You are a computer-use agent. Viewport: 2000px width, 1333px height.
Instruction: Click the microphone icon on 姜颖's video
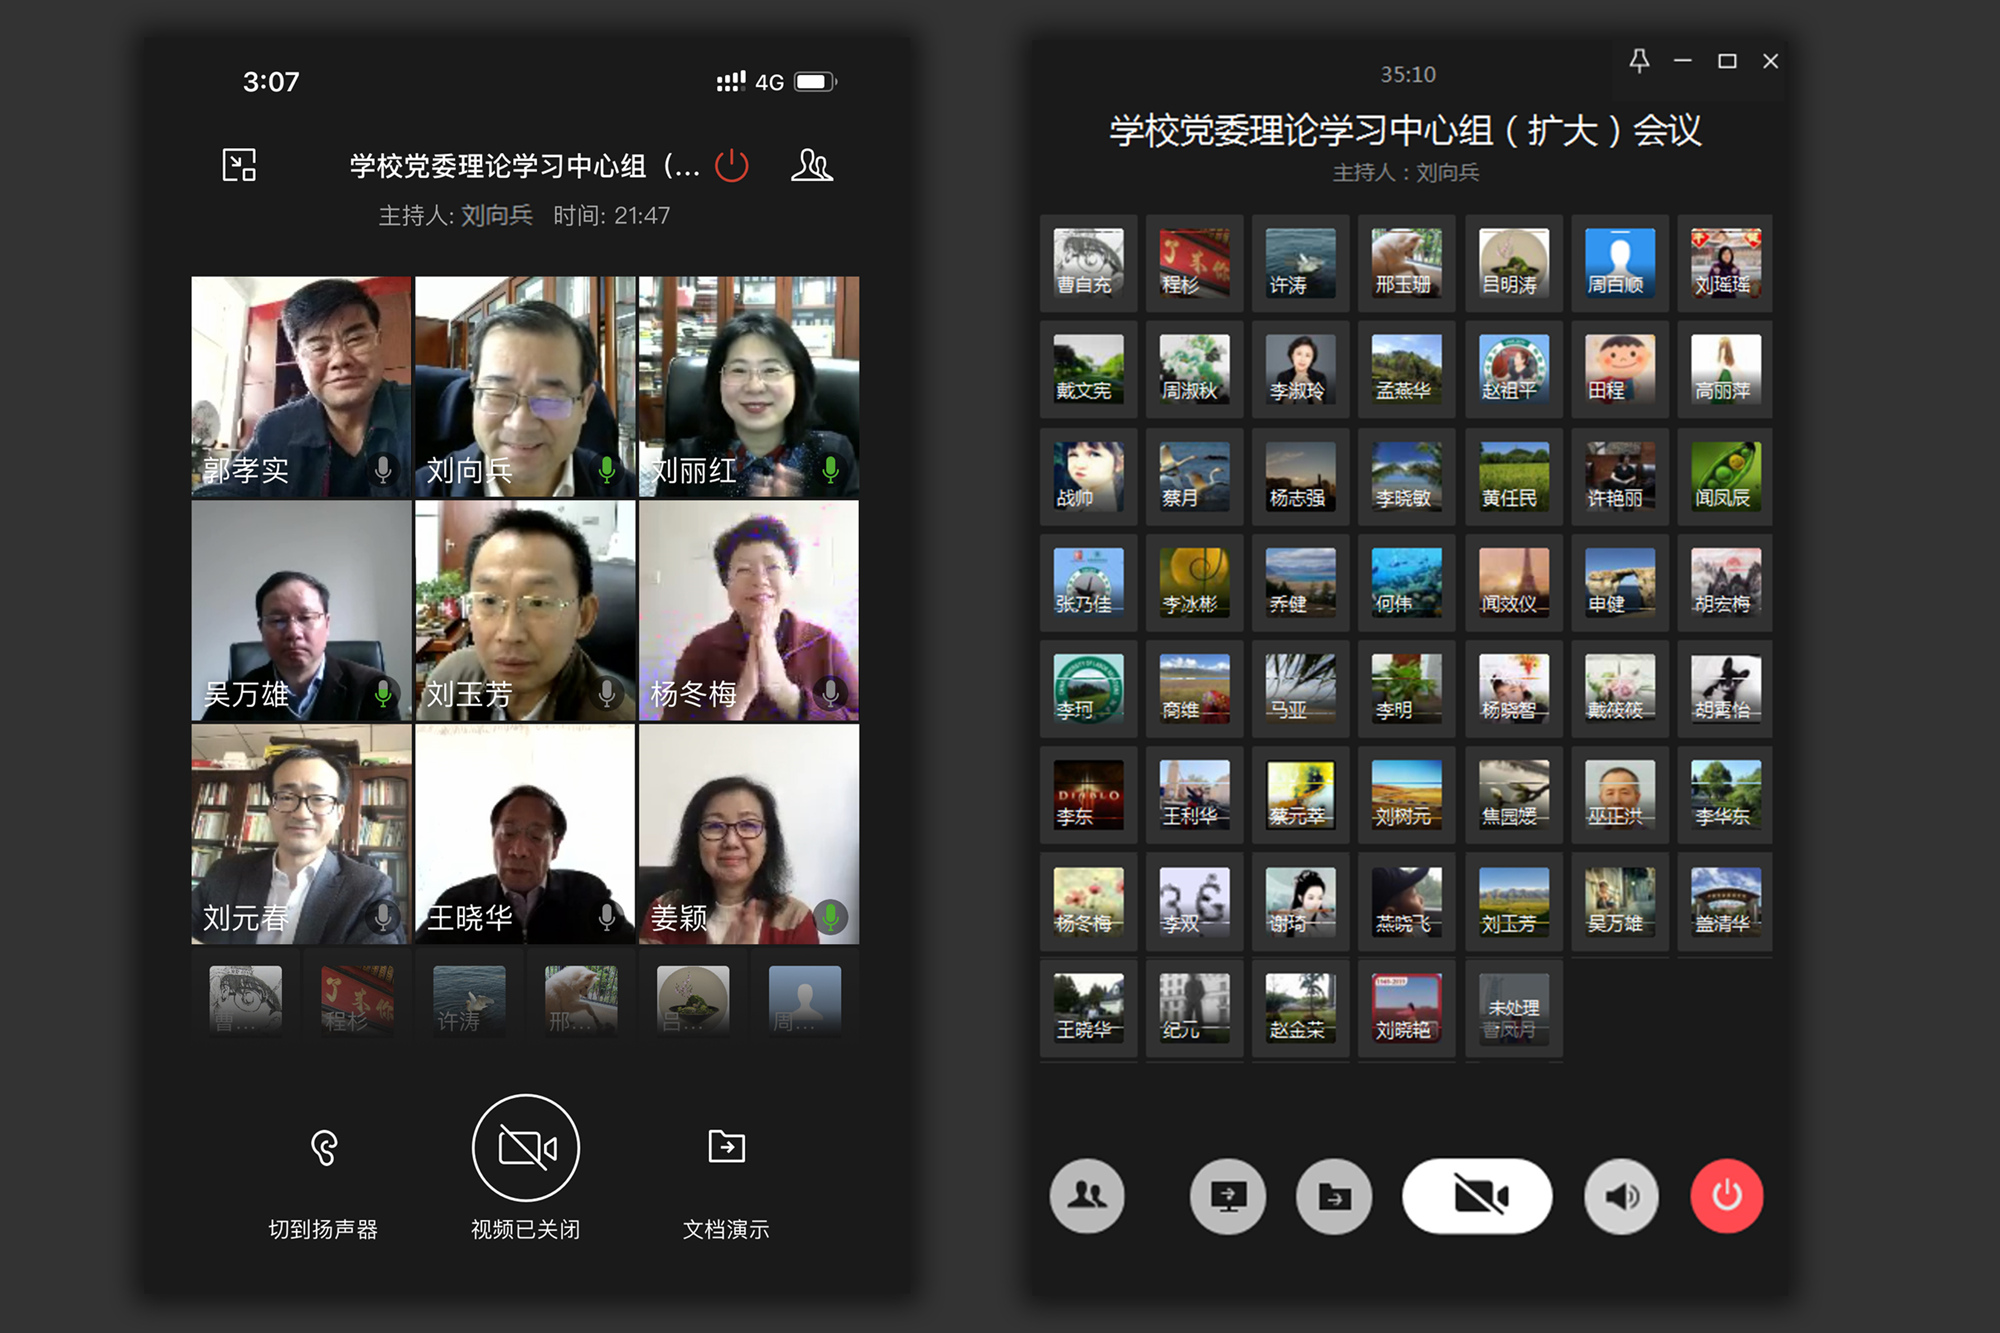[830, 915]
